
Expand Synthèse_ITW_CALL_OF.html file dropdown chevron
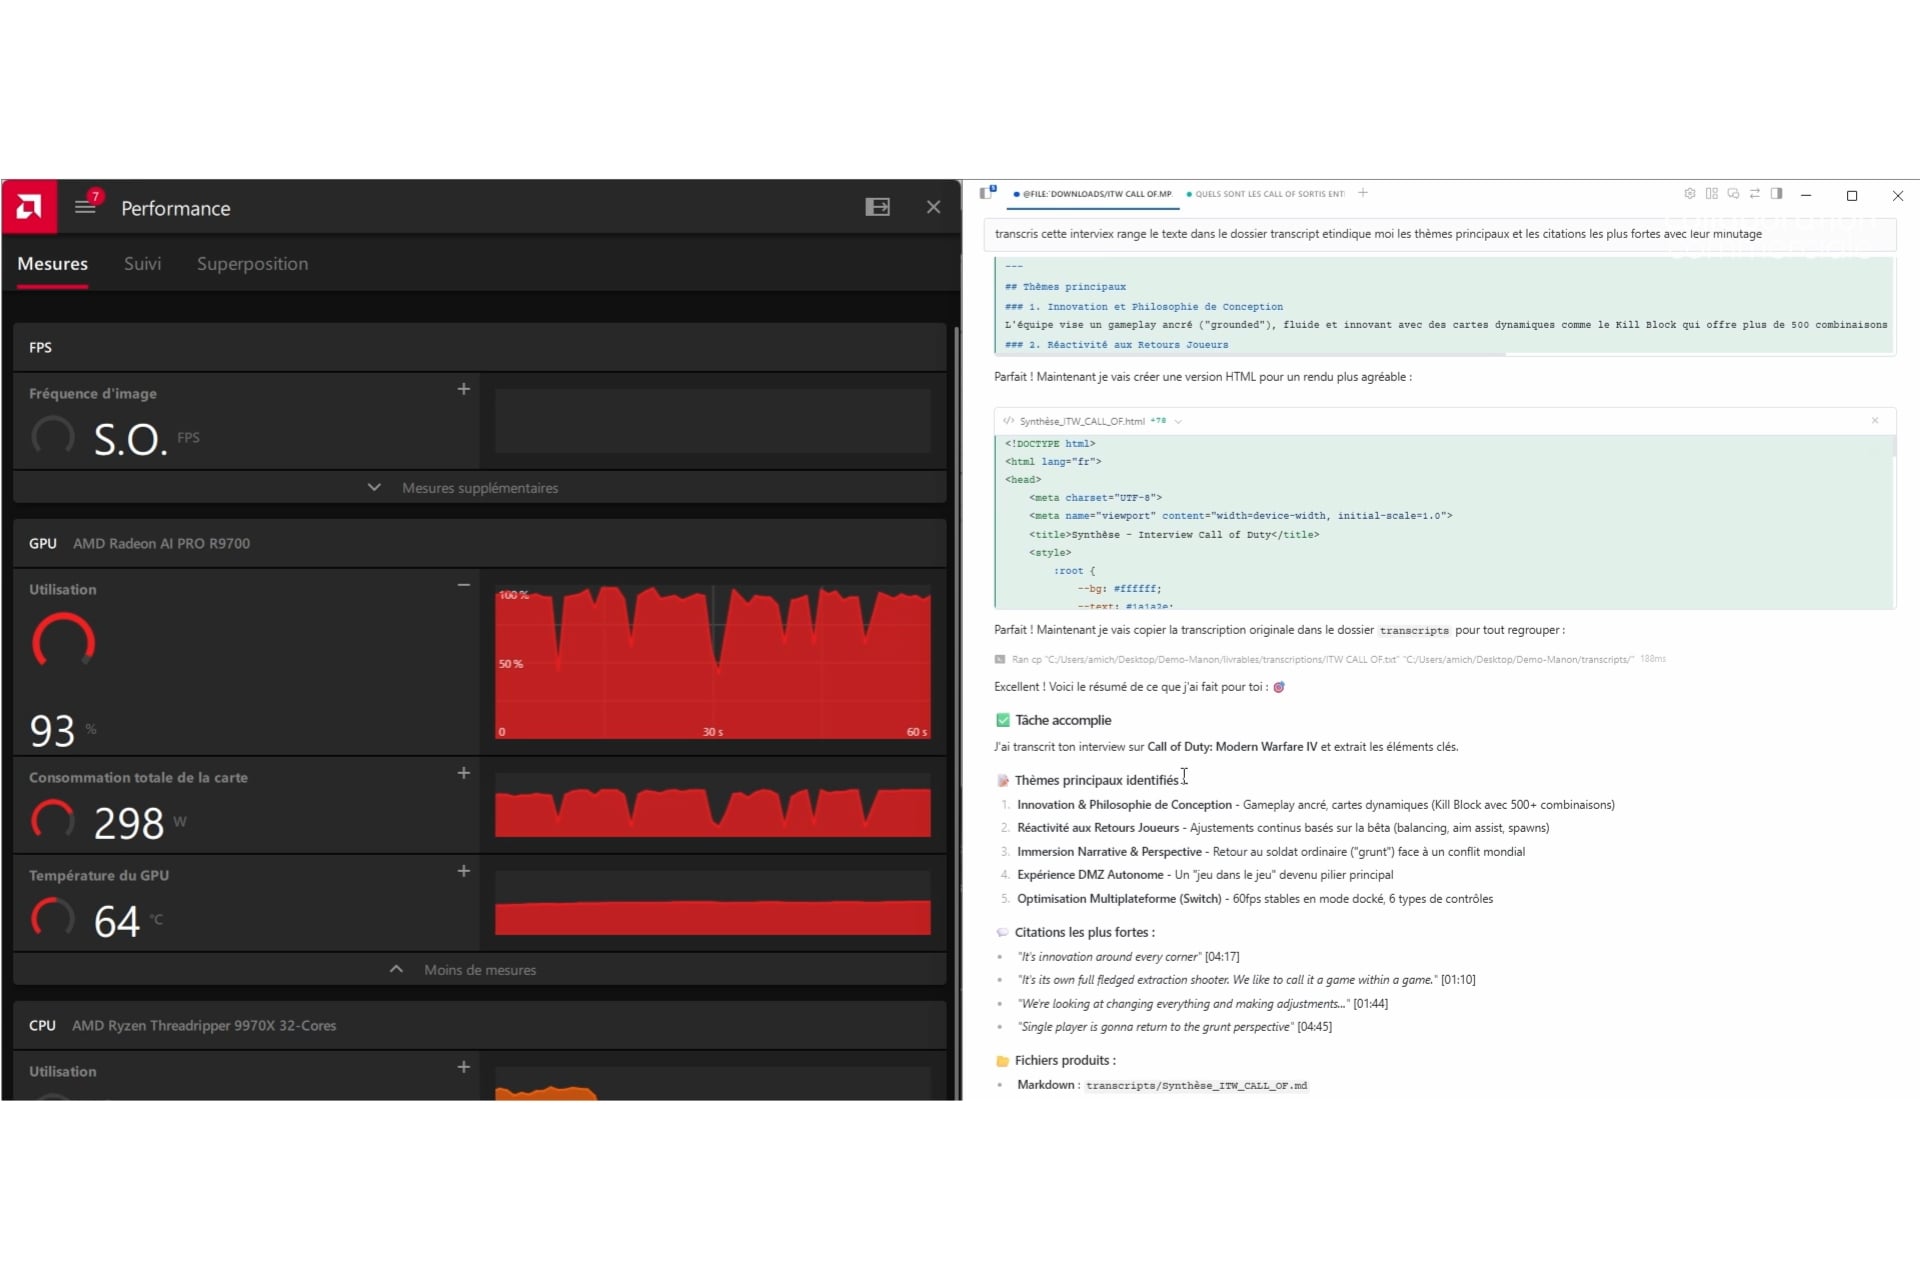pos(1178,422)
